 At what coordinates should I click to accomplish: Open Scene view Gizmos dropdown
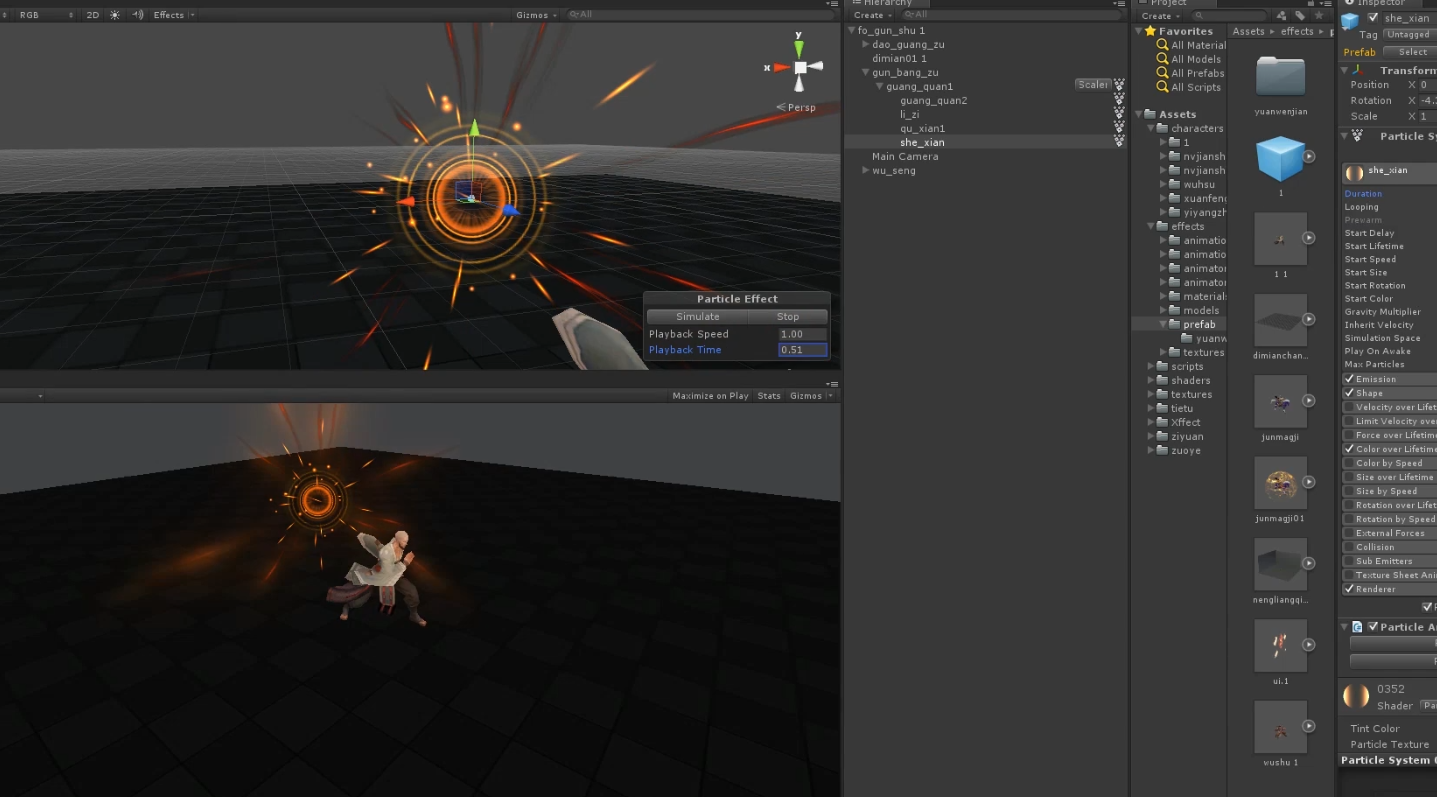coord(536,15)
